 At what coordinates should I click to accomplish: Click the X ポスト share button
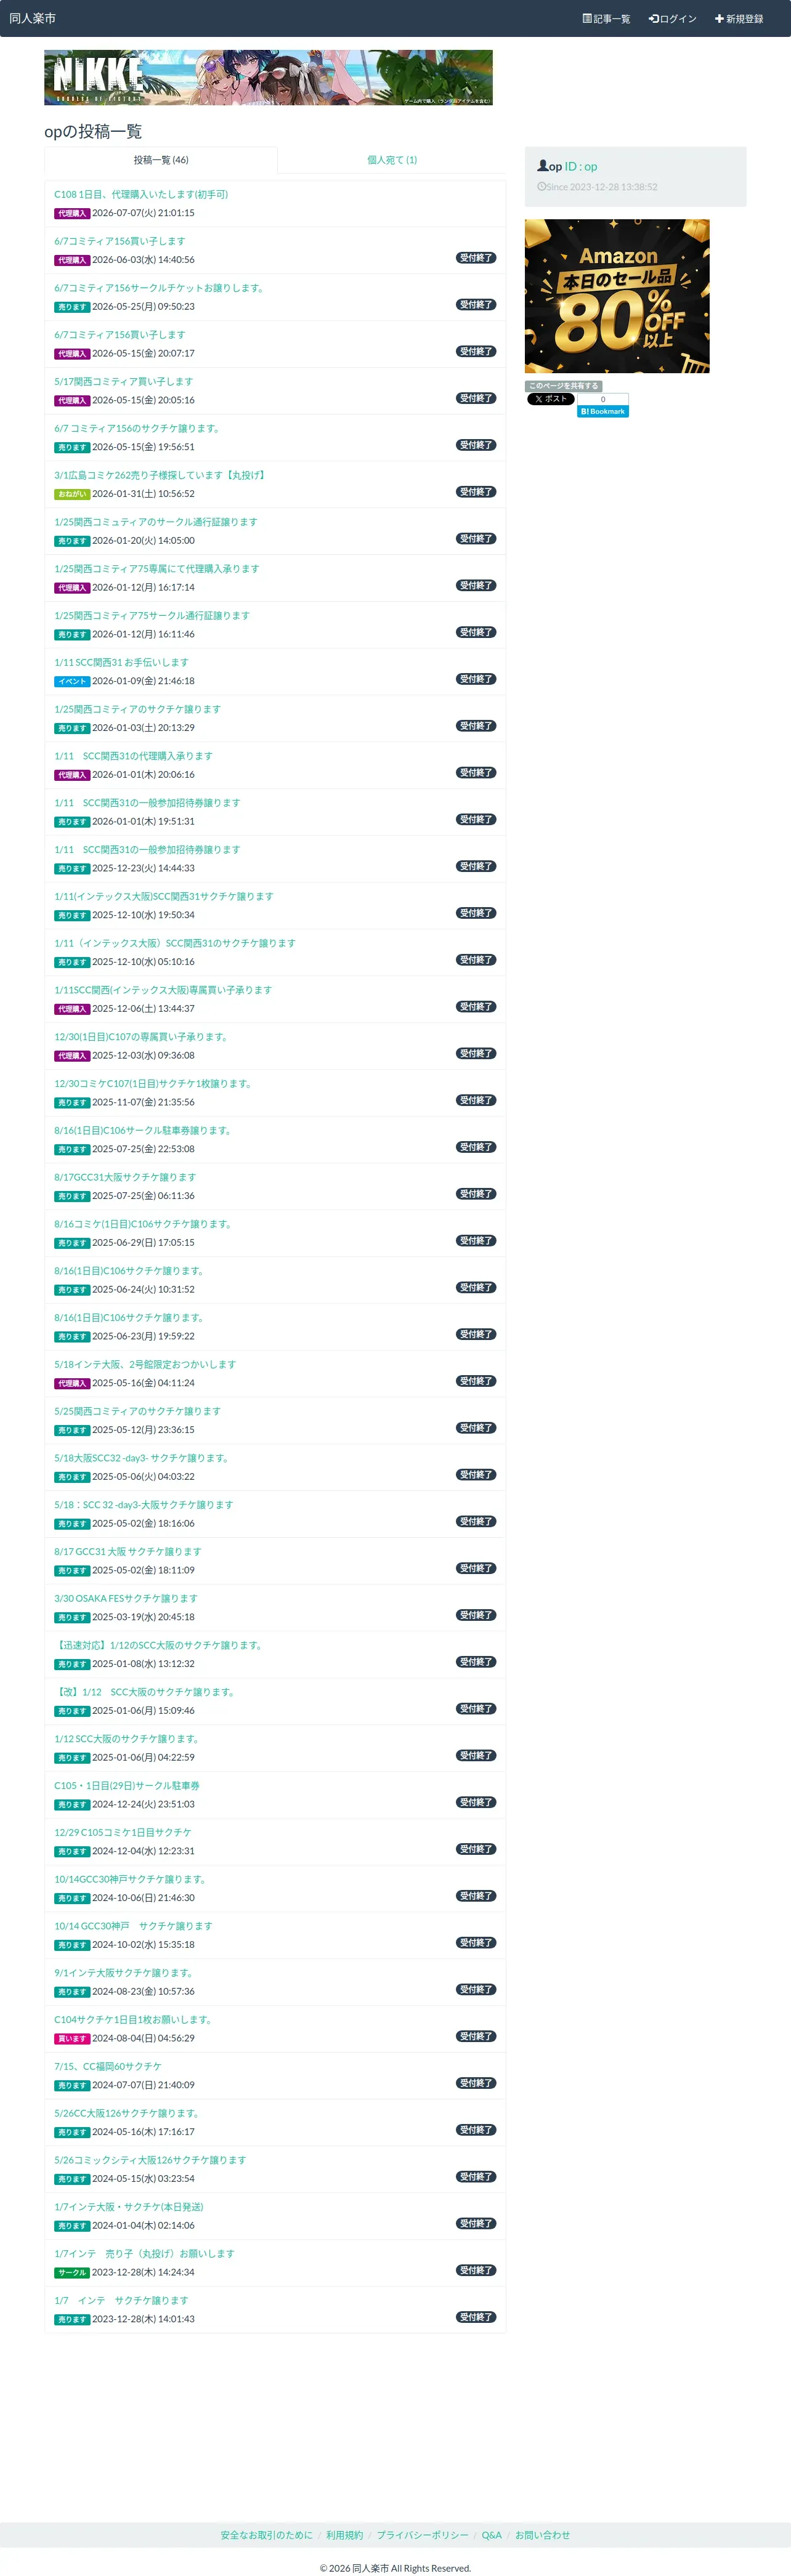pyautogui.click(x=551, y=399)
